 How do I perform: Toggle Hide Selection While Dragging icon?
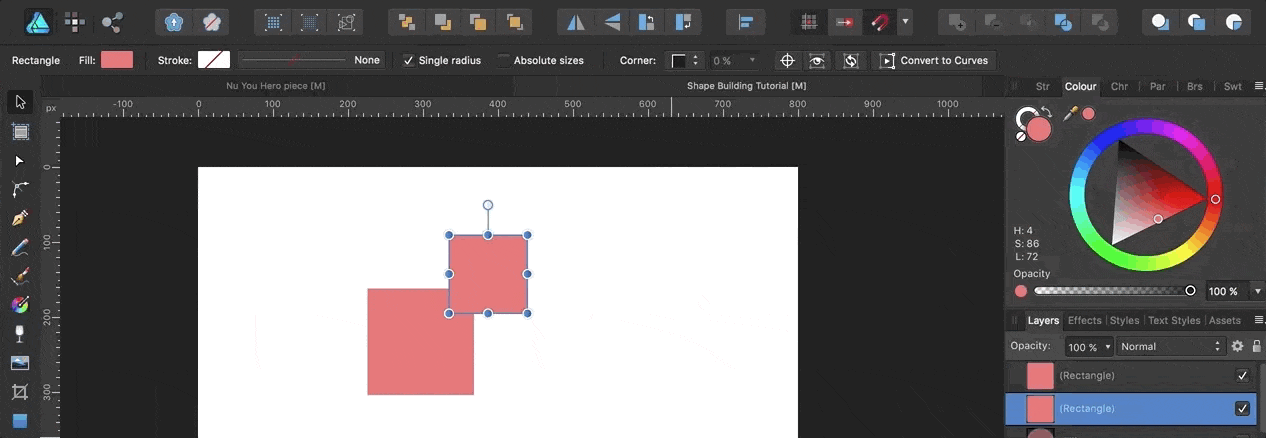coord(818,61)
